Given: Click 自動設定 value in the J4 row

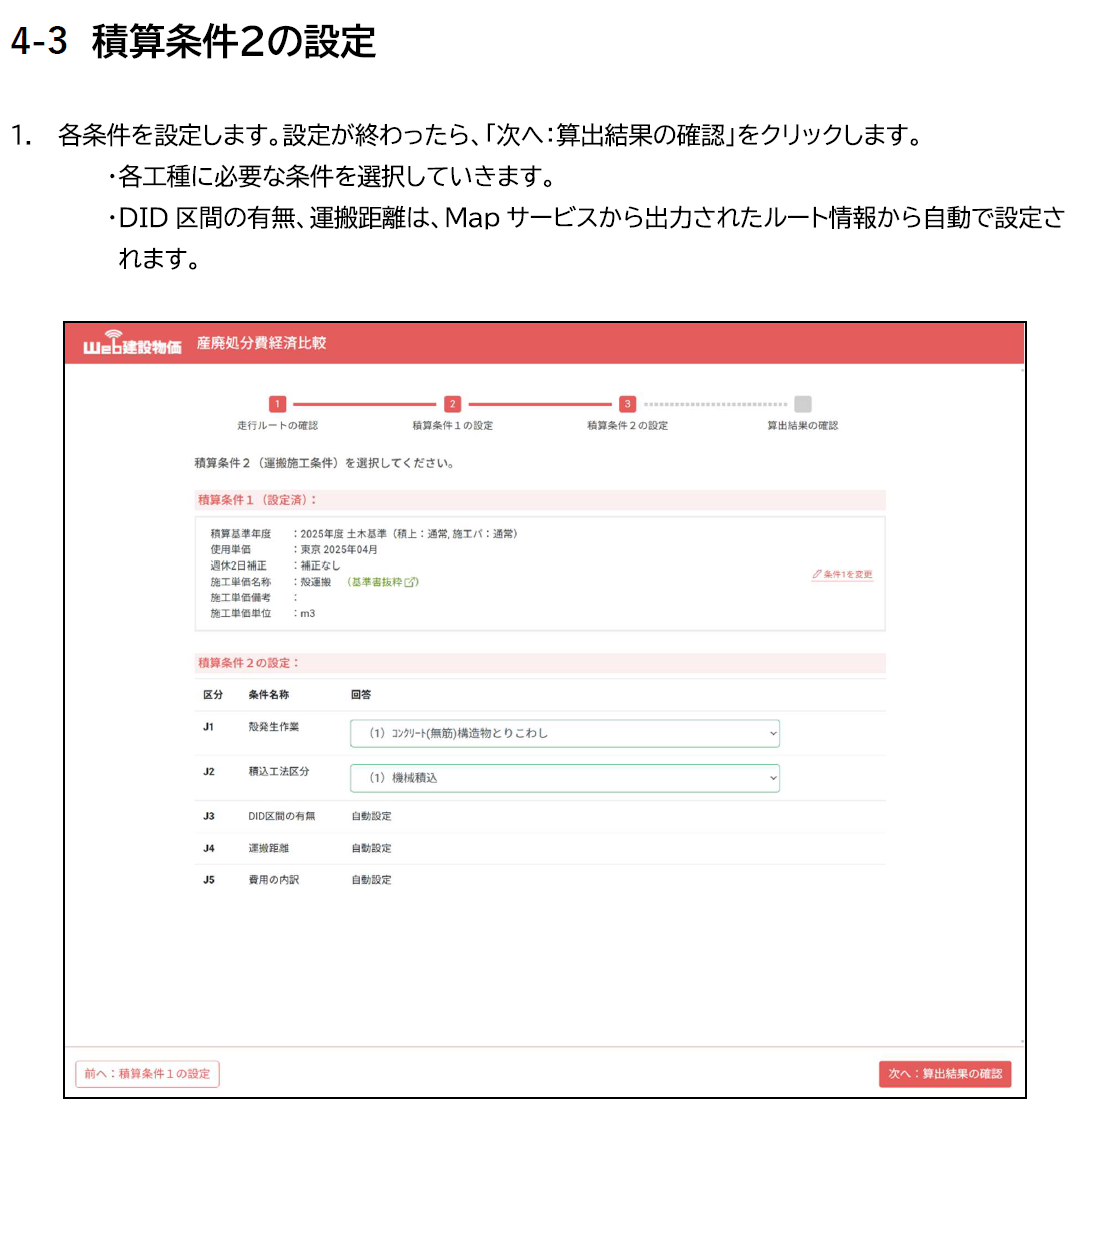Looking at the screenshot, I should click(371, 848).
